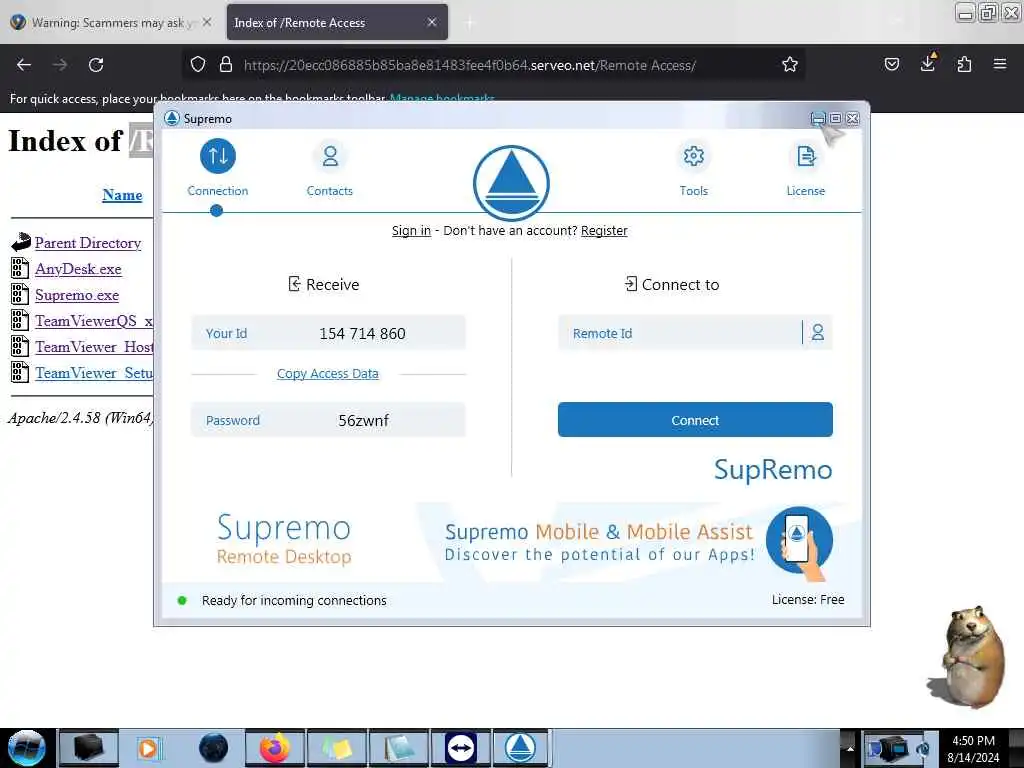Download Supremo.exe from the directory listing
Screen dimensions: 1024x768
click(x=77, y=295)
